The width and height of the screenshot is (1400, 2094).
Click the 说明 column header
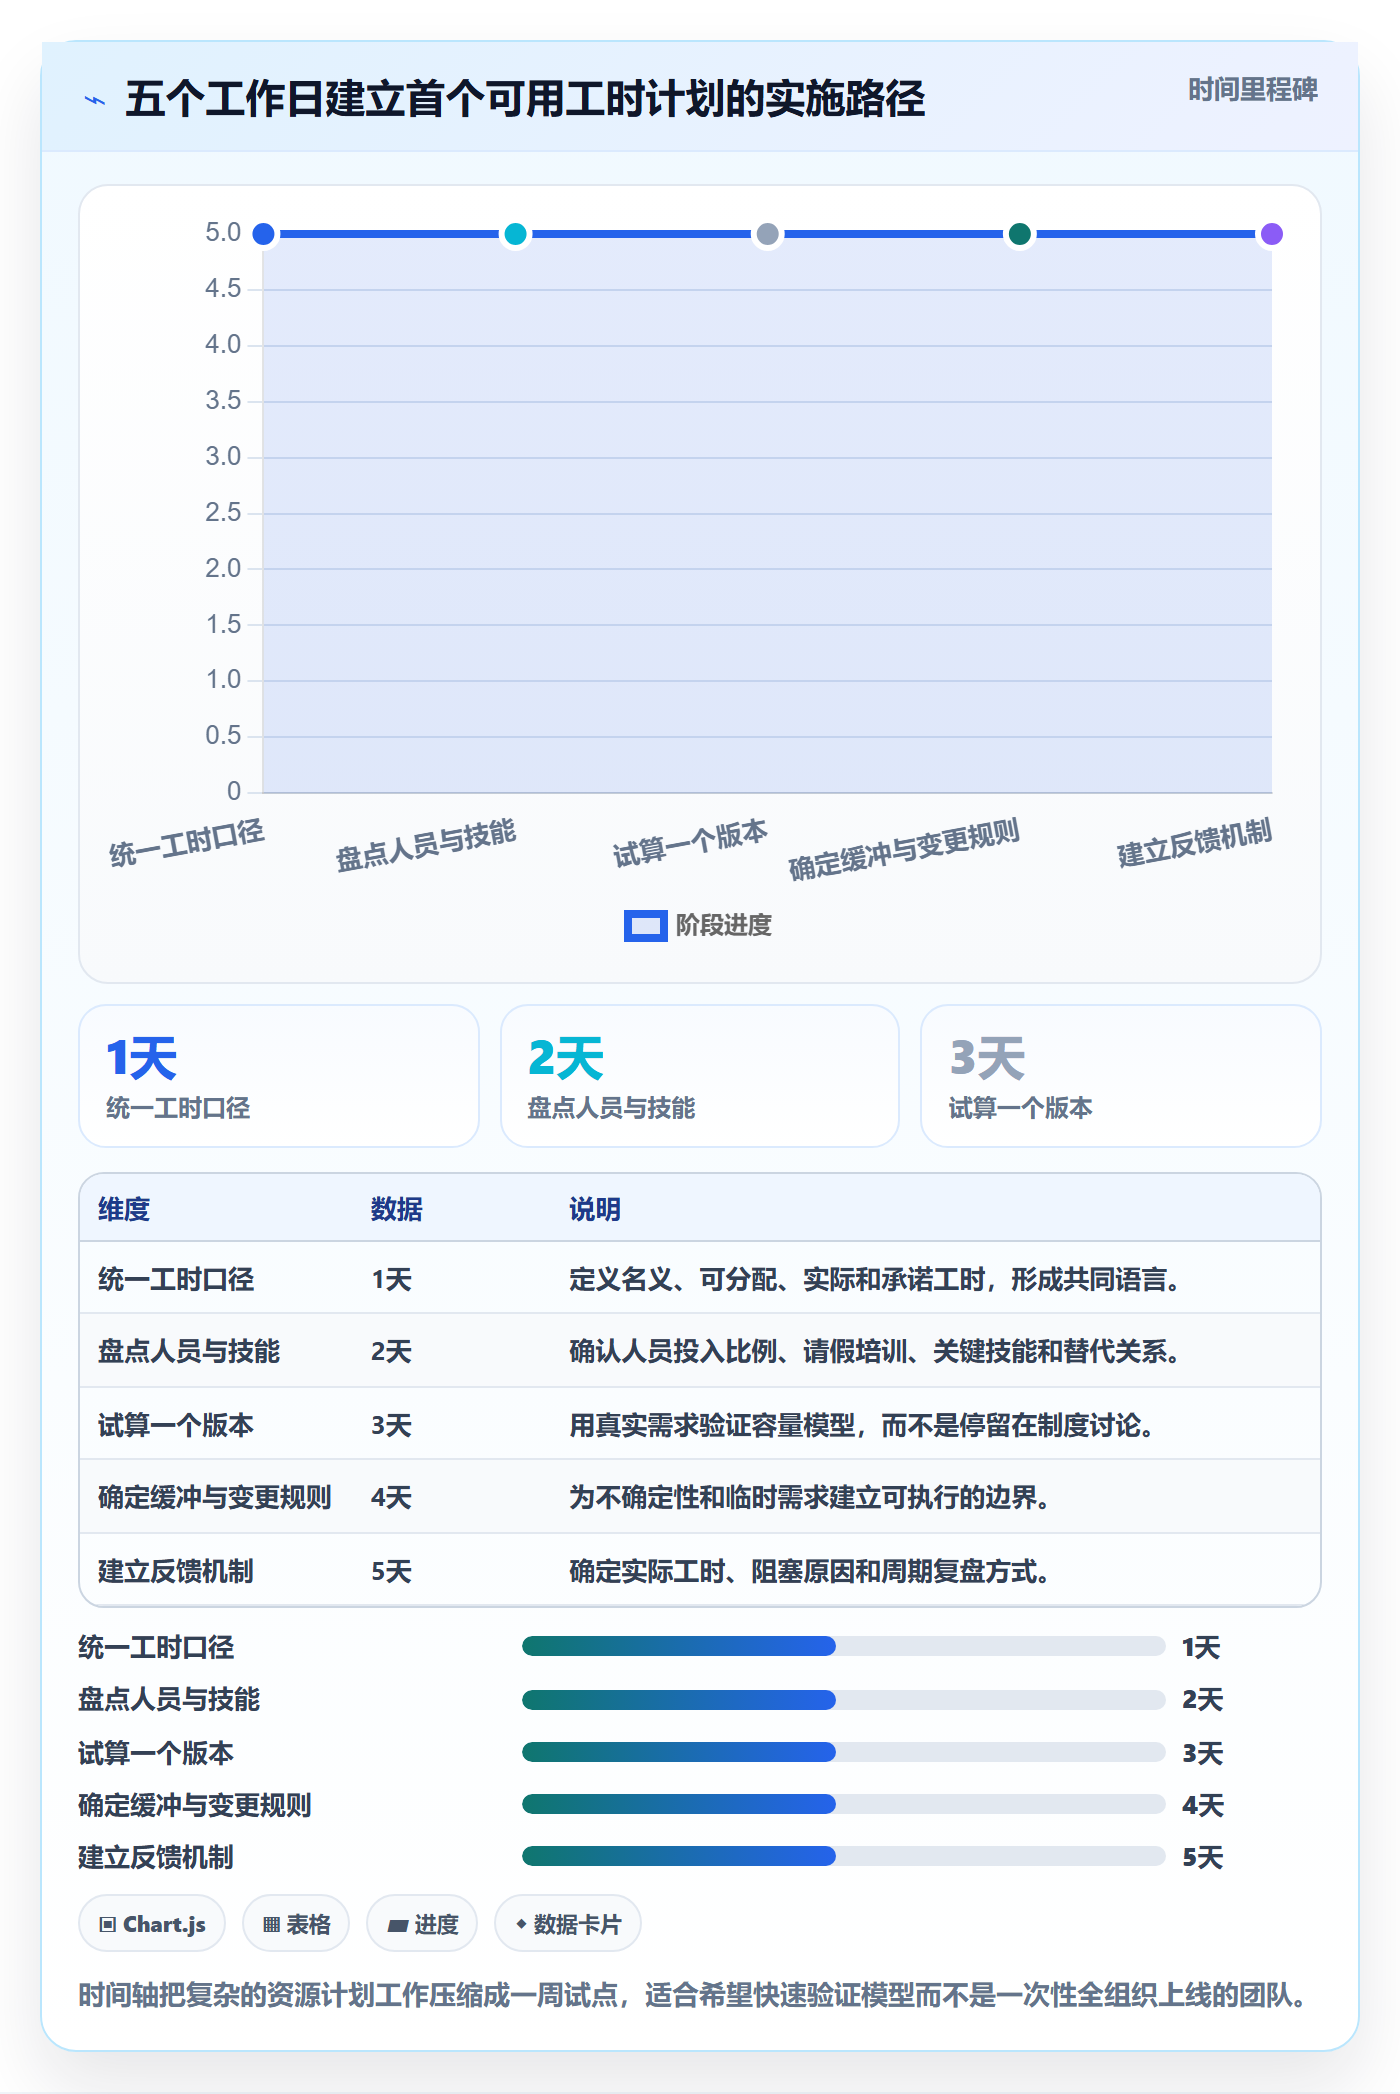click(x=595, y=1209)
